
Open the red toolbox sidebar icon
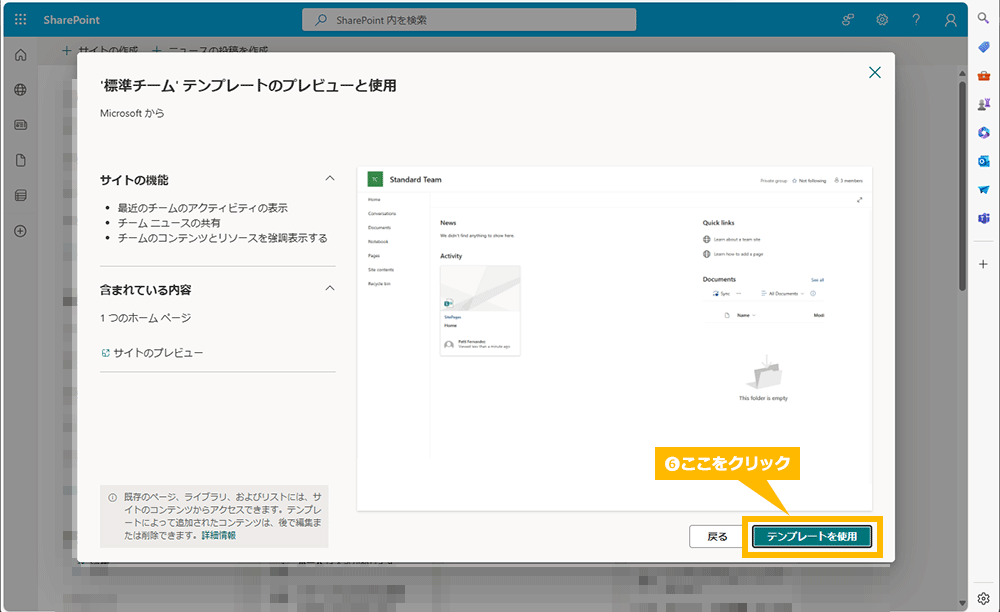click(x=983, y=76)
